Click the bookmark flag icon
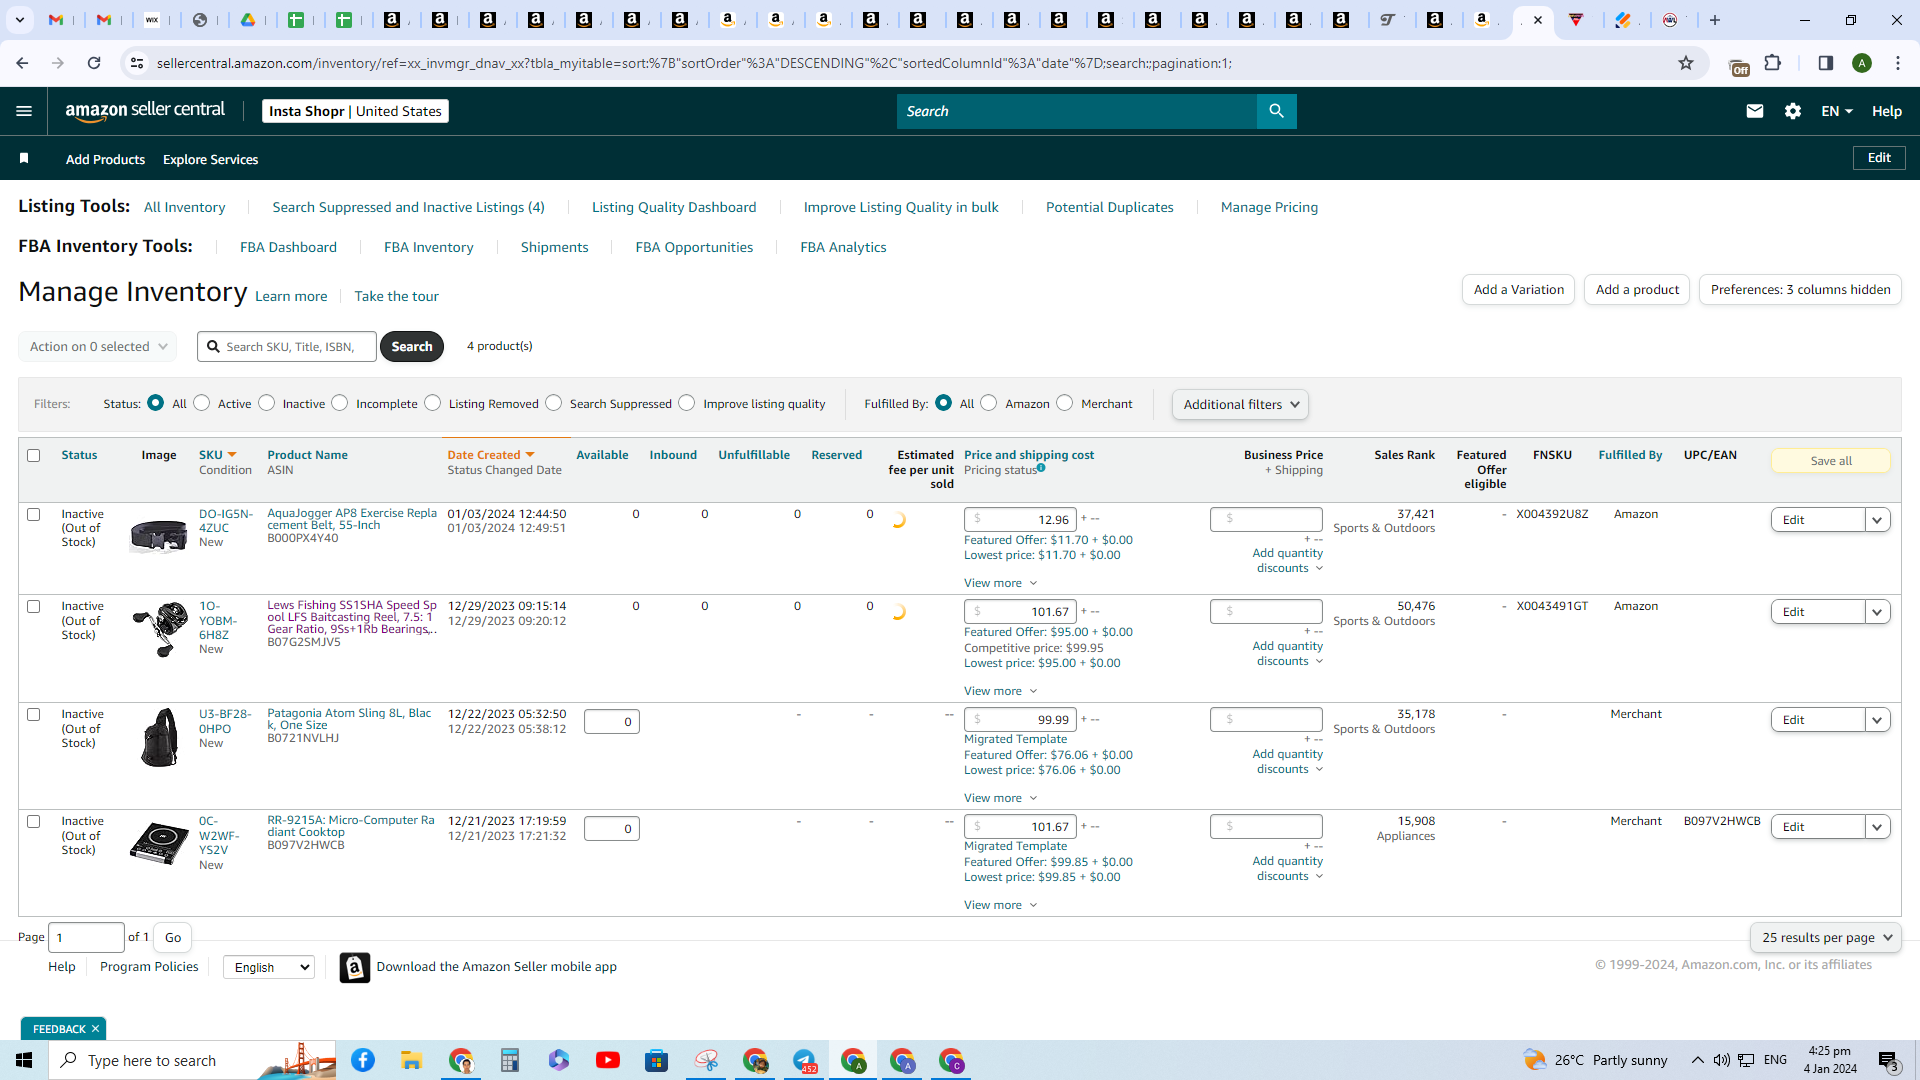The image size is (1920, 1080). click(x=24, y=158)
